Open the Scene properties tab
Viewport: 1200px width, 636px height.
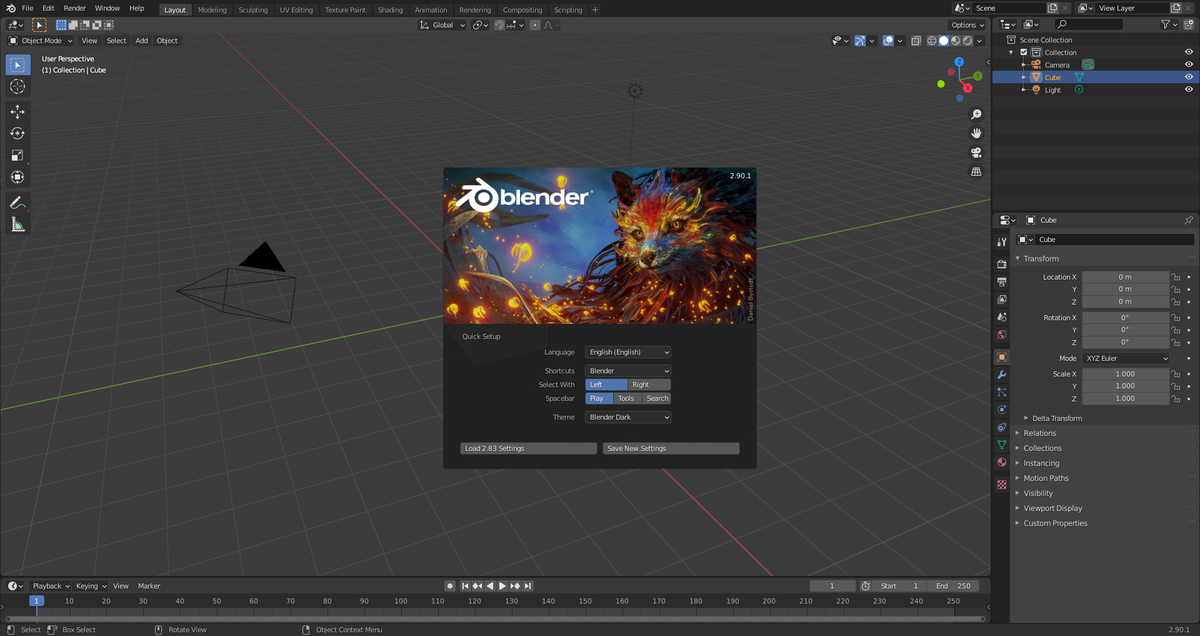(1002, 317)
